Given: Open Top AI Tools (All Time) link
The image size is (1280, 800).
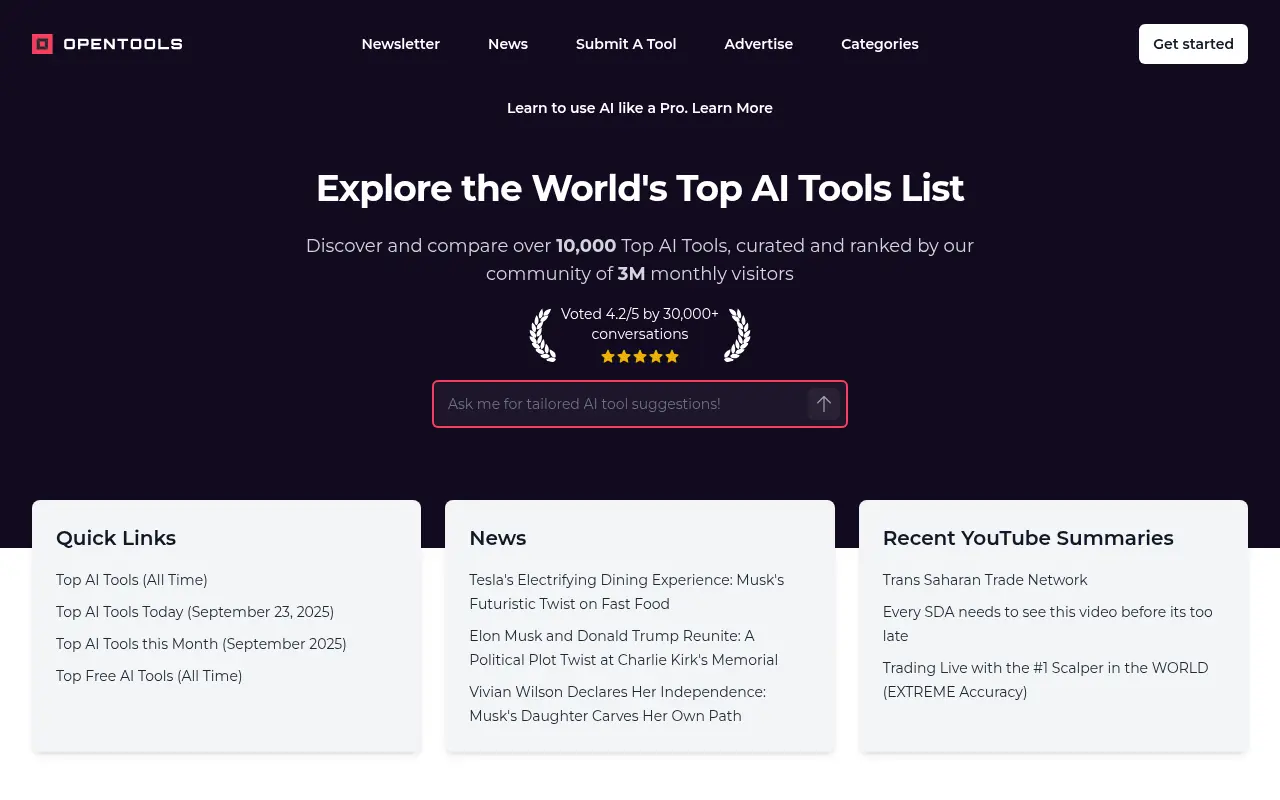Looking at the screenshot, I should tap(131, 580).
